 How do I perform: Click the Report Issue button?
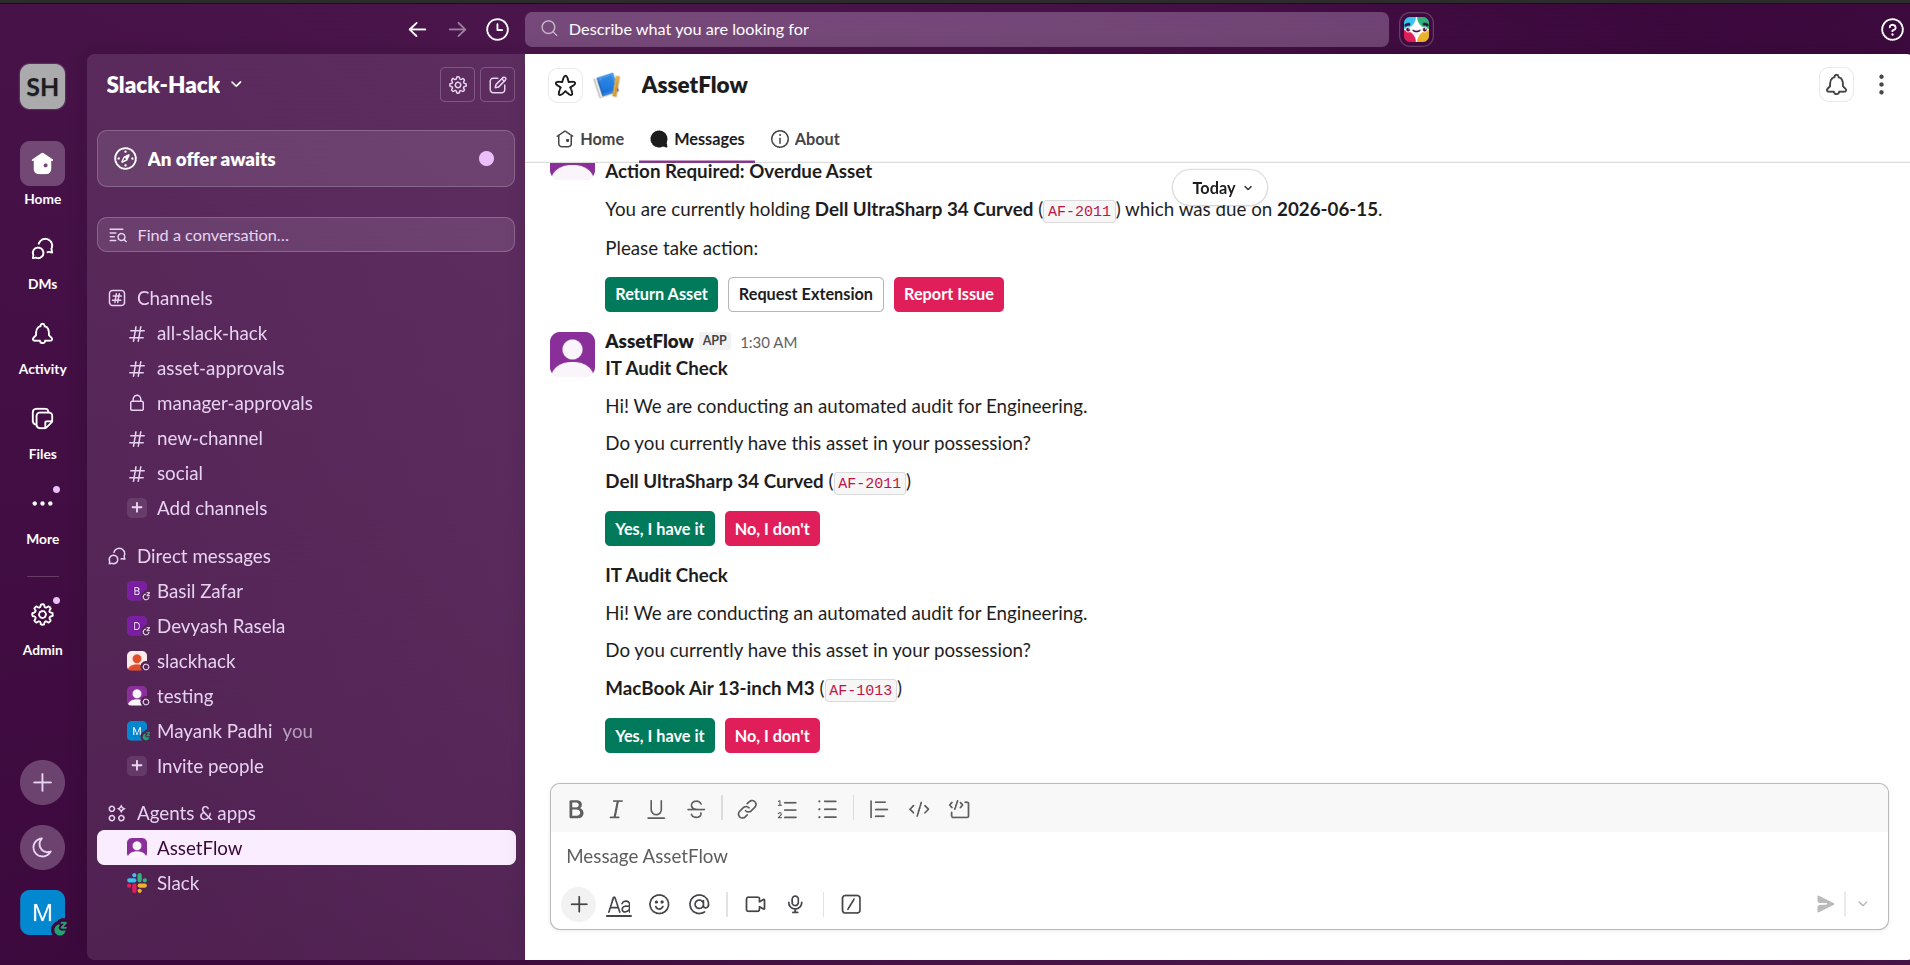pos(949,294)
